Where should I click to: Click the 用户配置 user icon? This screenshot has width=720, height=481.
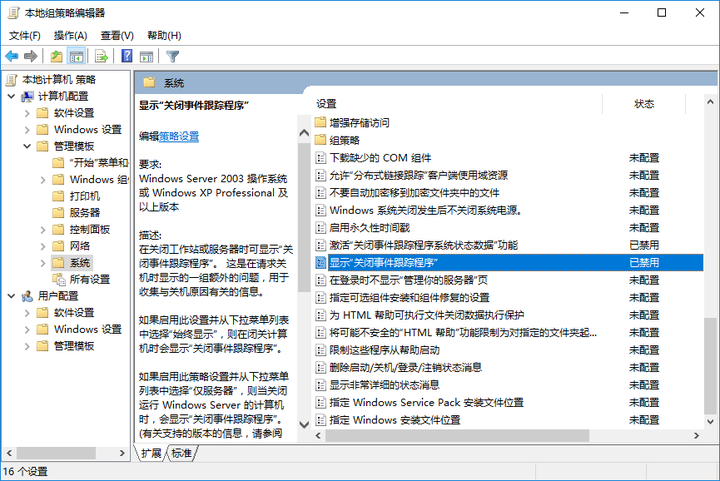[28, 296]
